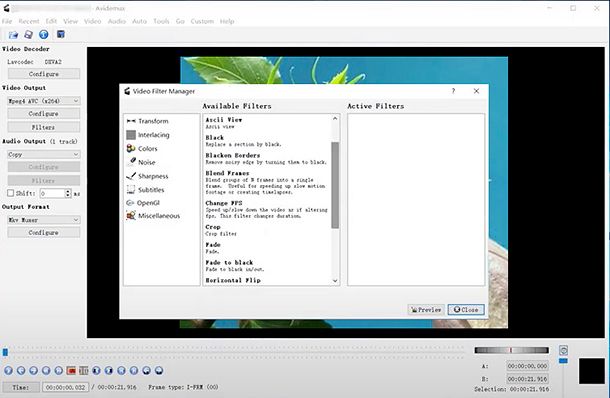
Task: Click the Save Video toolbar icon
Action: click(x=28, y=35)
